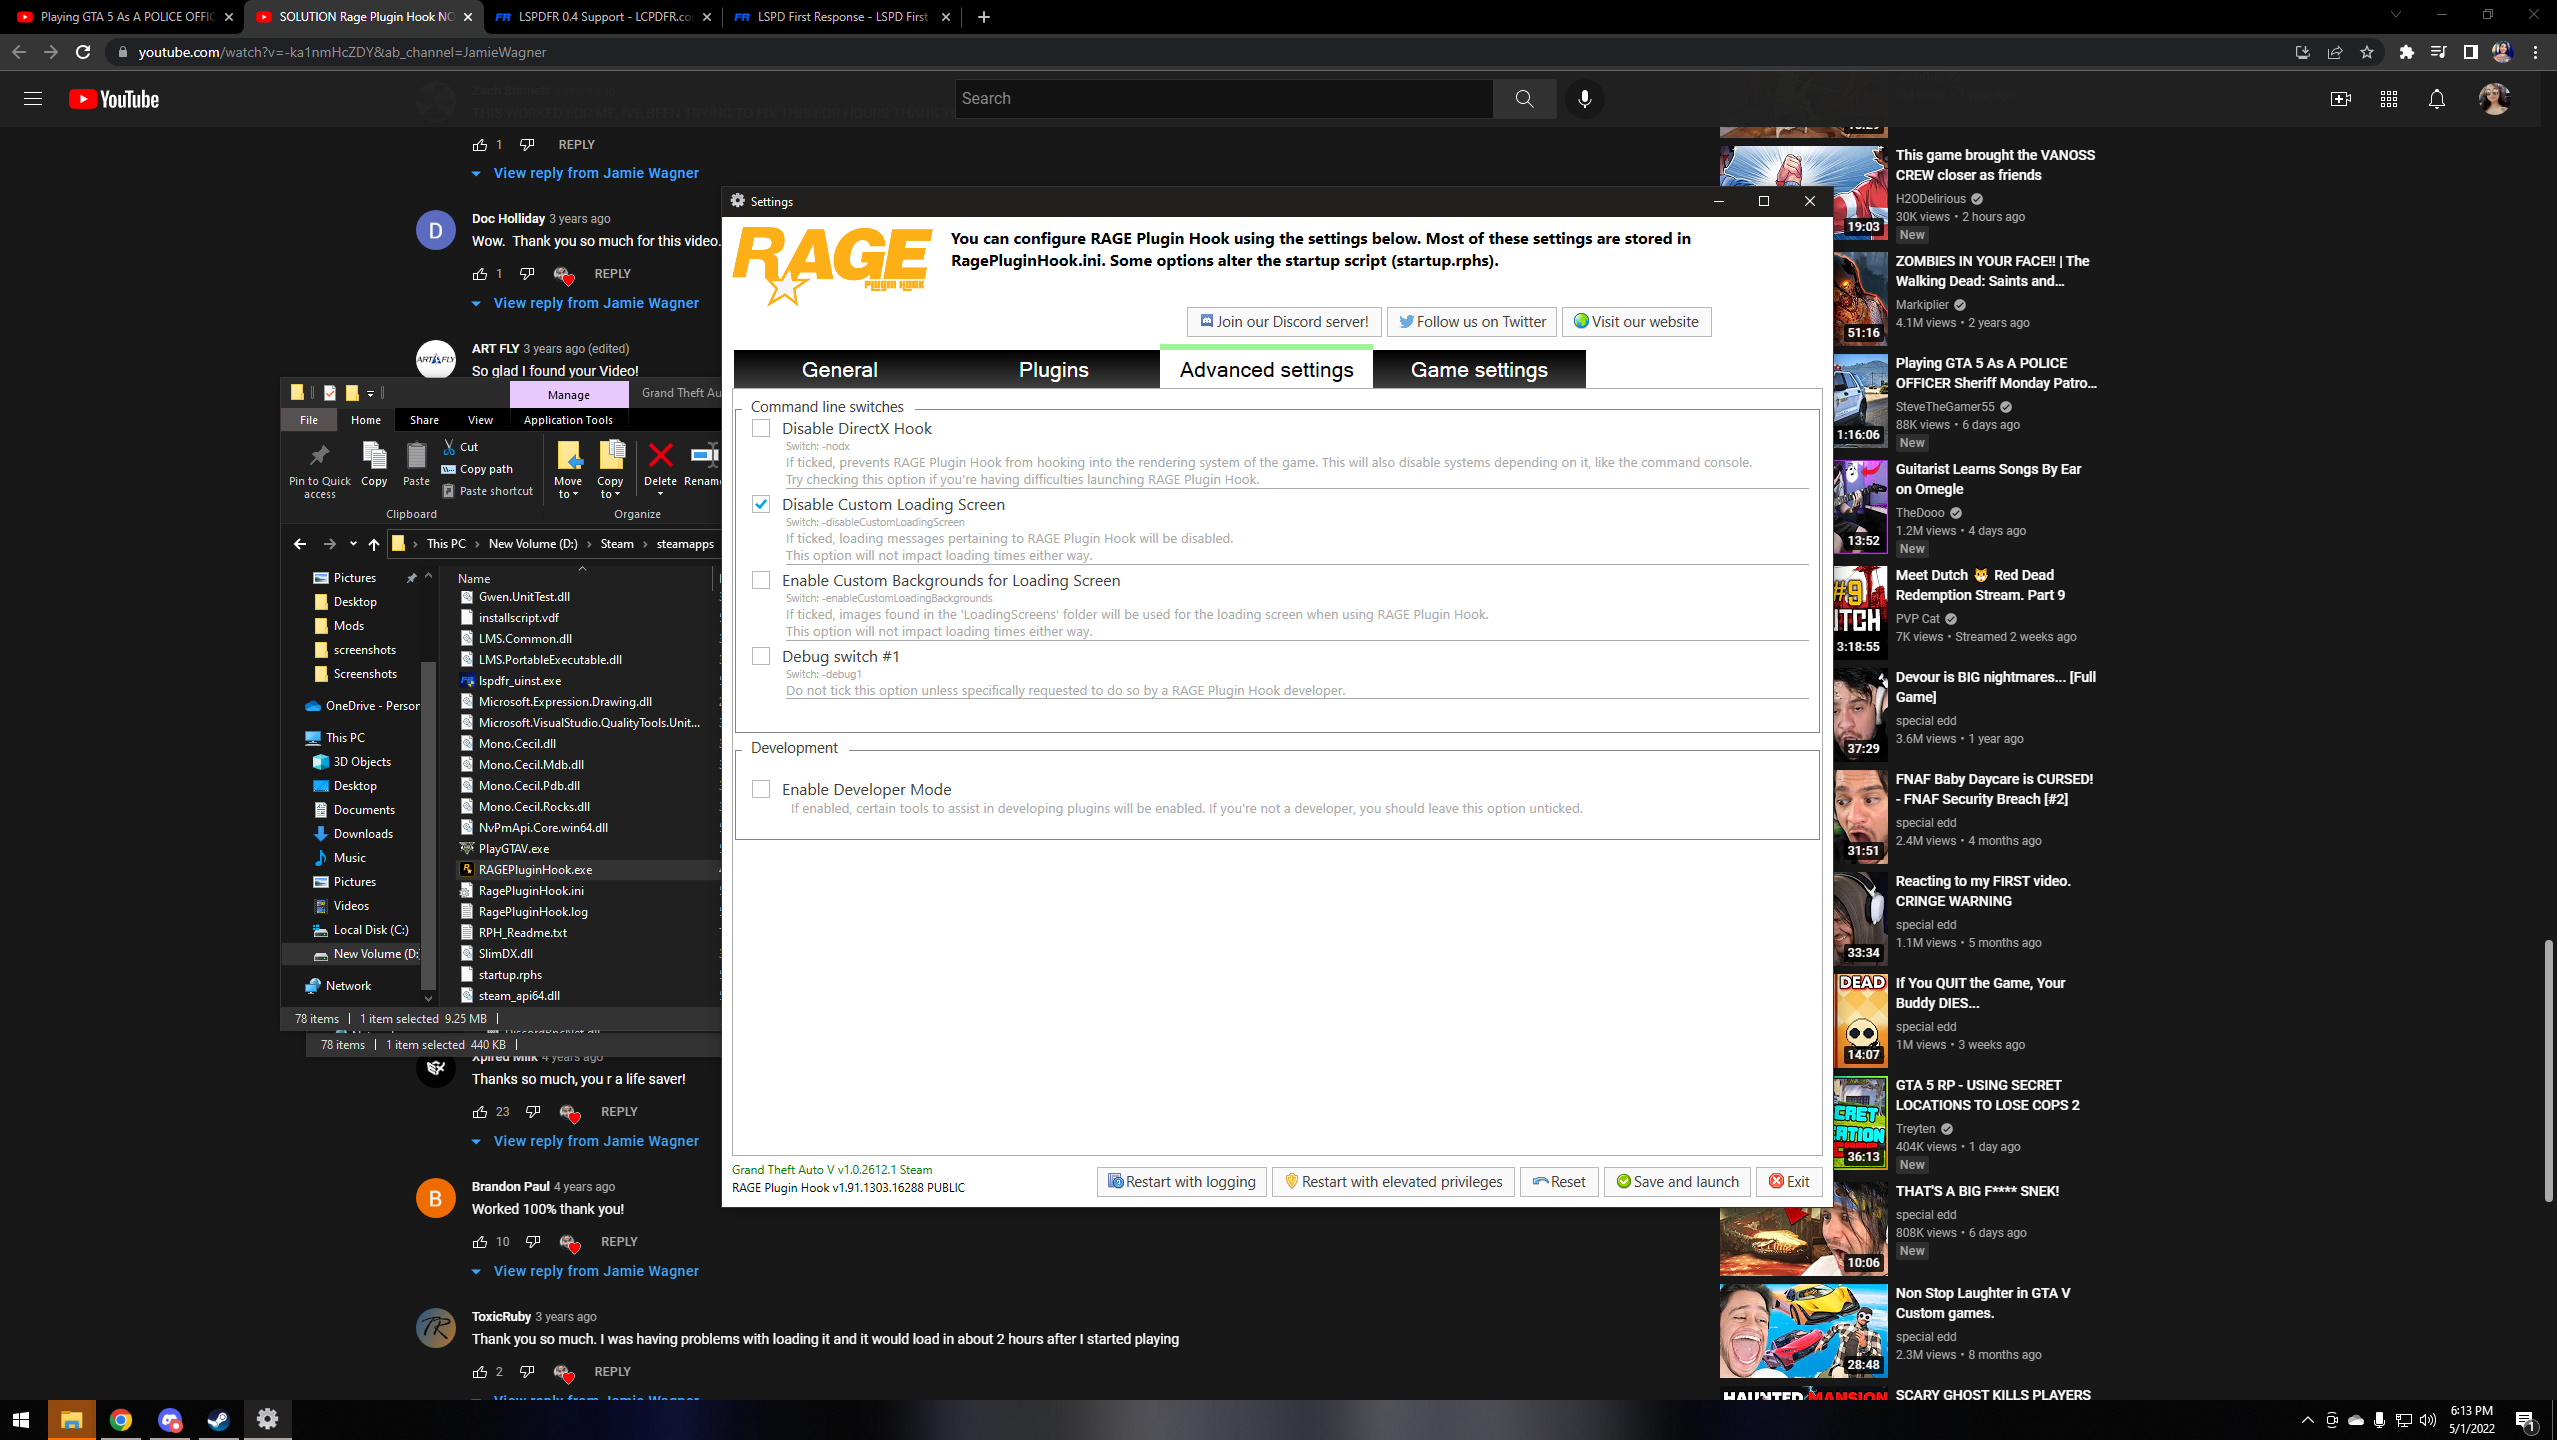
Task: Open YouTube apps grid icon
Action: click(2388, 99)
